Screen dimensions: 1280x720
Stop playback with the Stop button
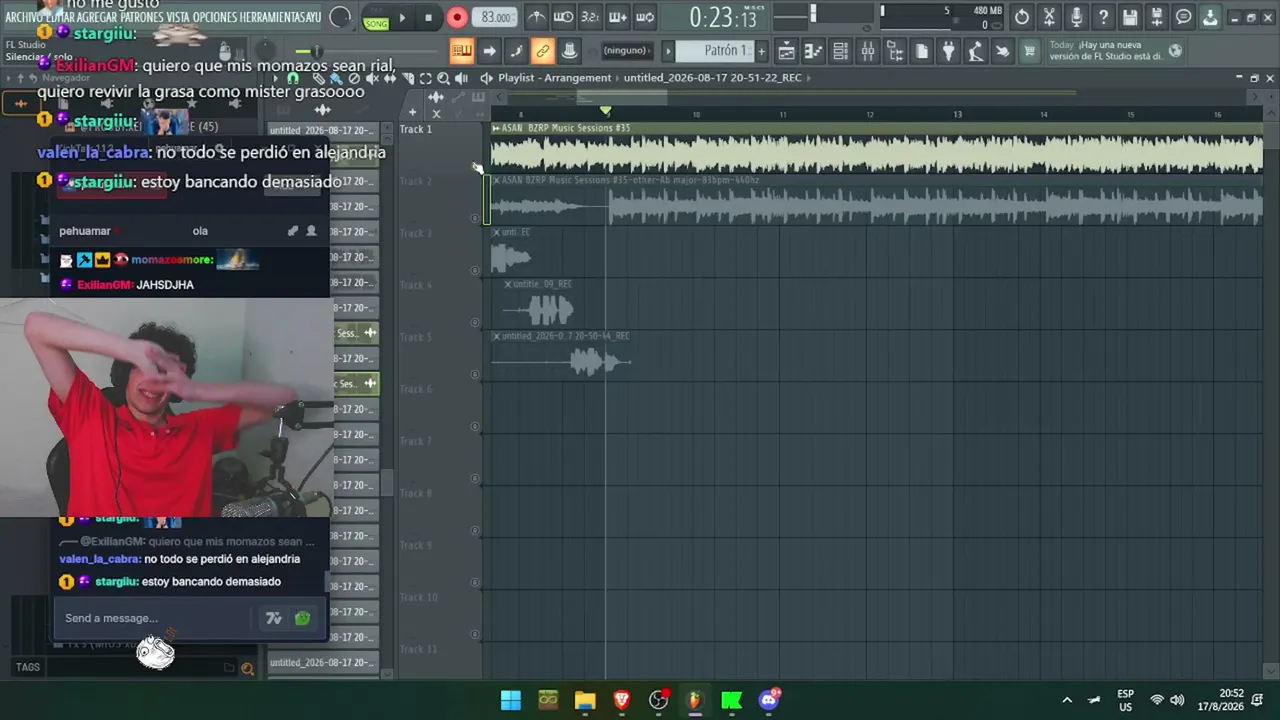coord(428,17)
